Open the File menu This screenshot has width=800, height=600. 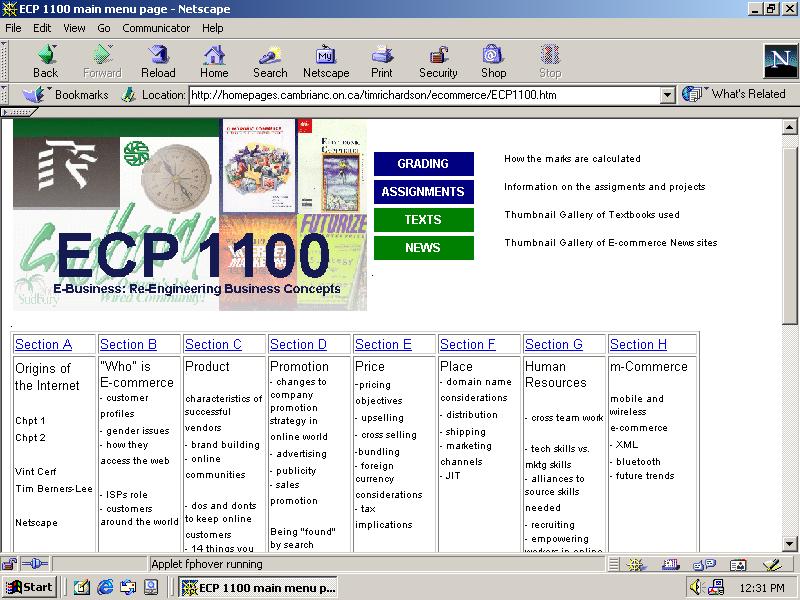[13, 28]
